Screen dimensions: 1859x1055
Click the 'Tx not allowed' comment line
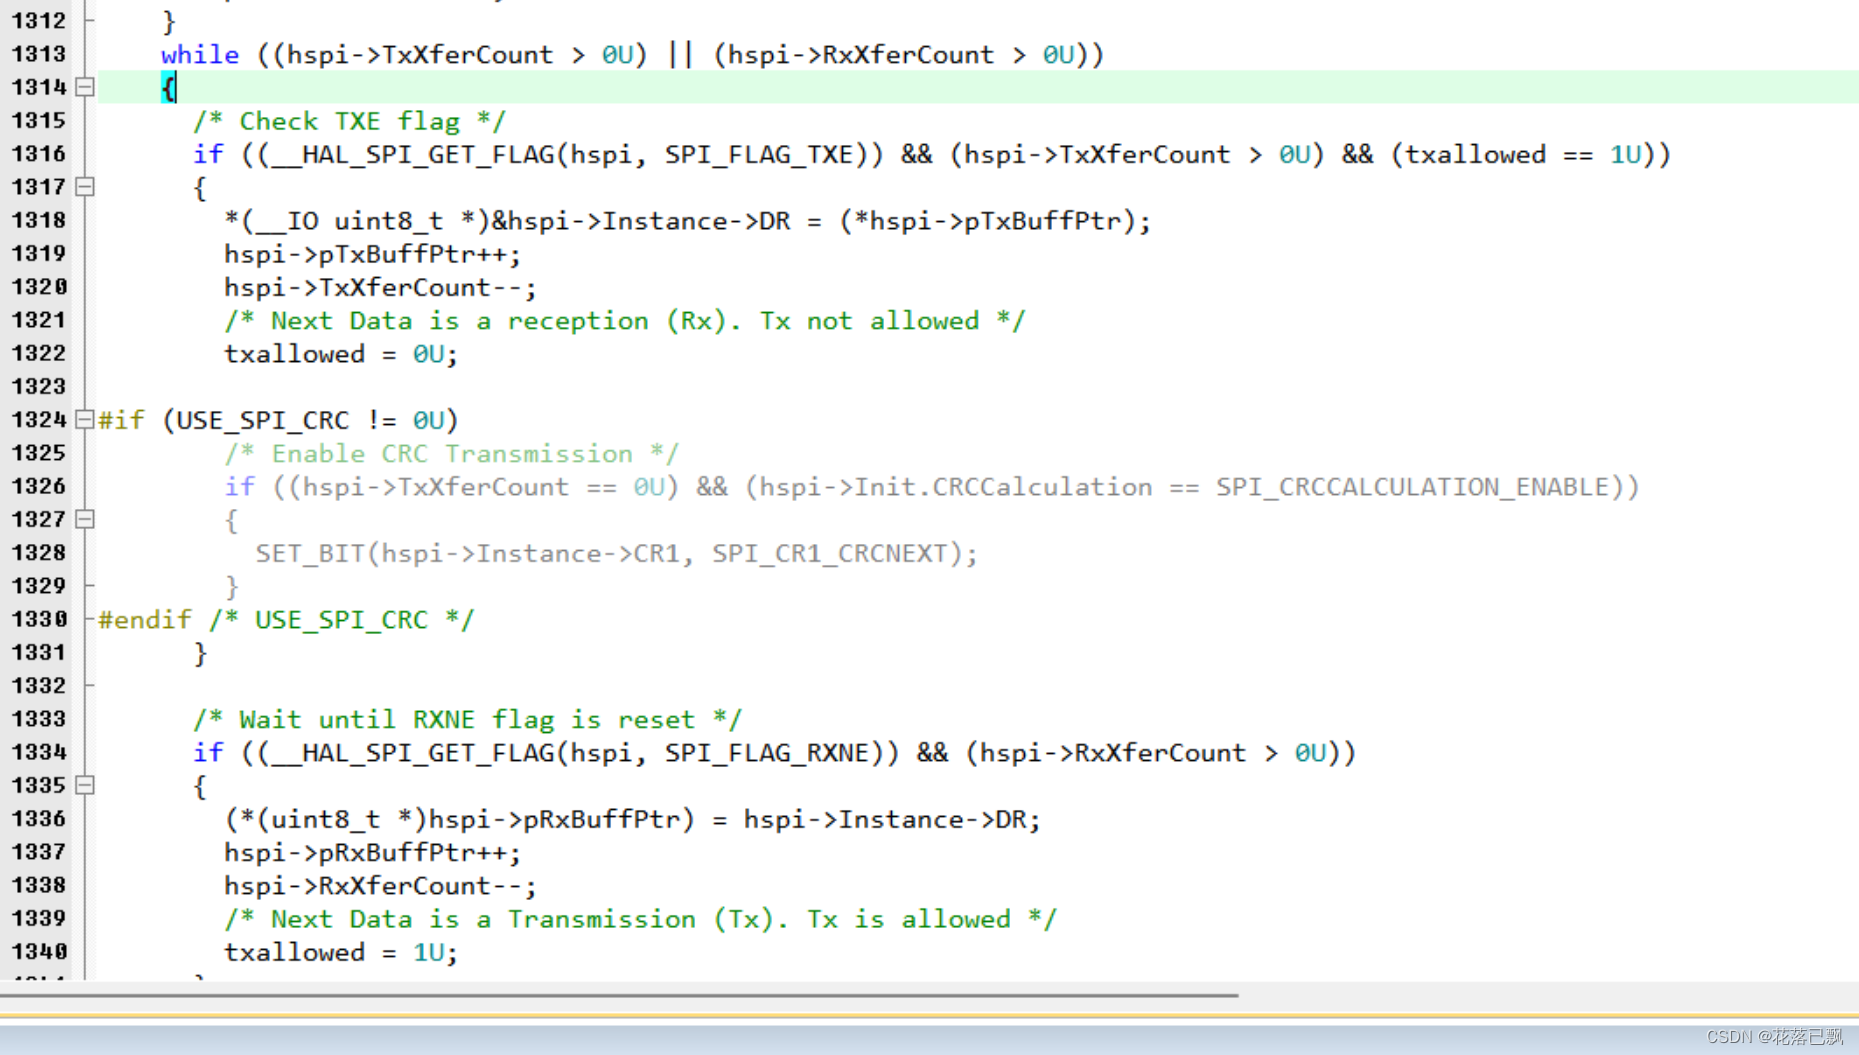tap(624, 321)
